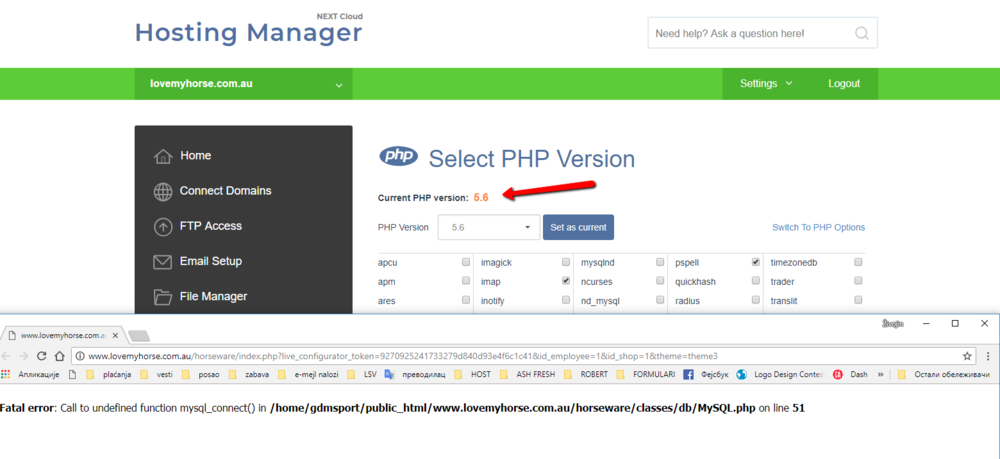Open the vesti bookmarks folder
Image resolution: width=1000 pixels, height=459 pixels.
tap(156, 374)
